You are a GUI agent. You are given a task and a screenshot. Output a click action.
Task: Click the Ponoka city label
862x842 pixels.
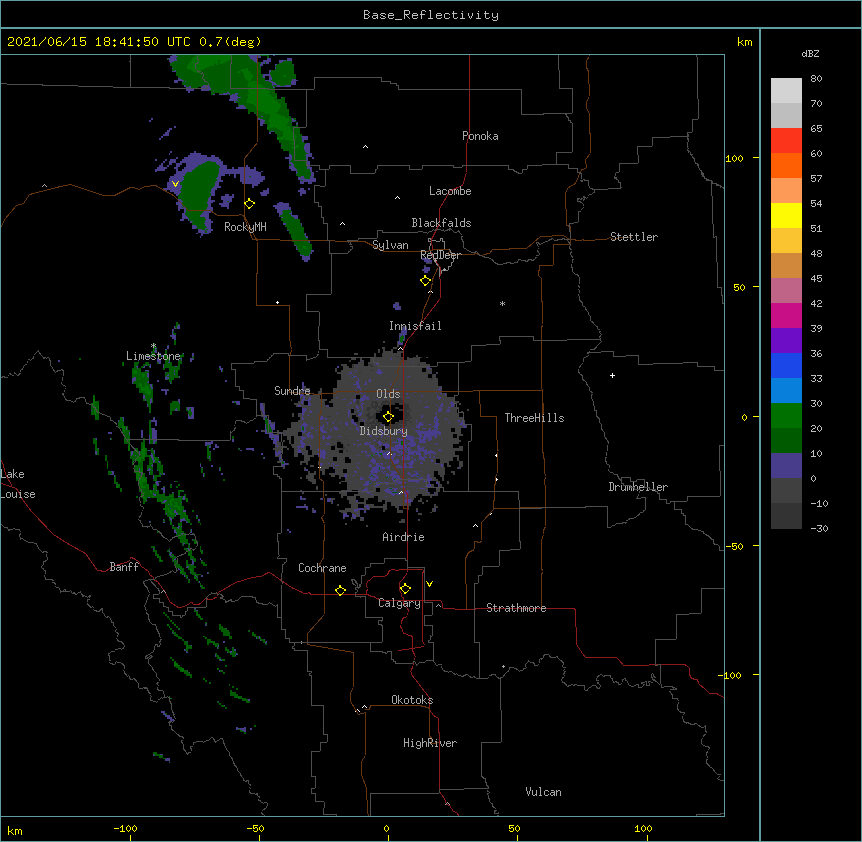tap(480, 136)
